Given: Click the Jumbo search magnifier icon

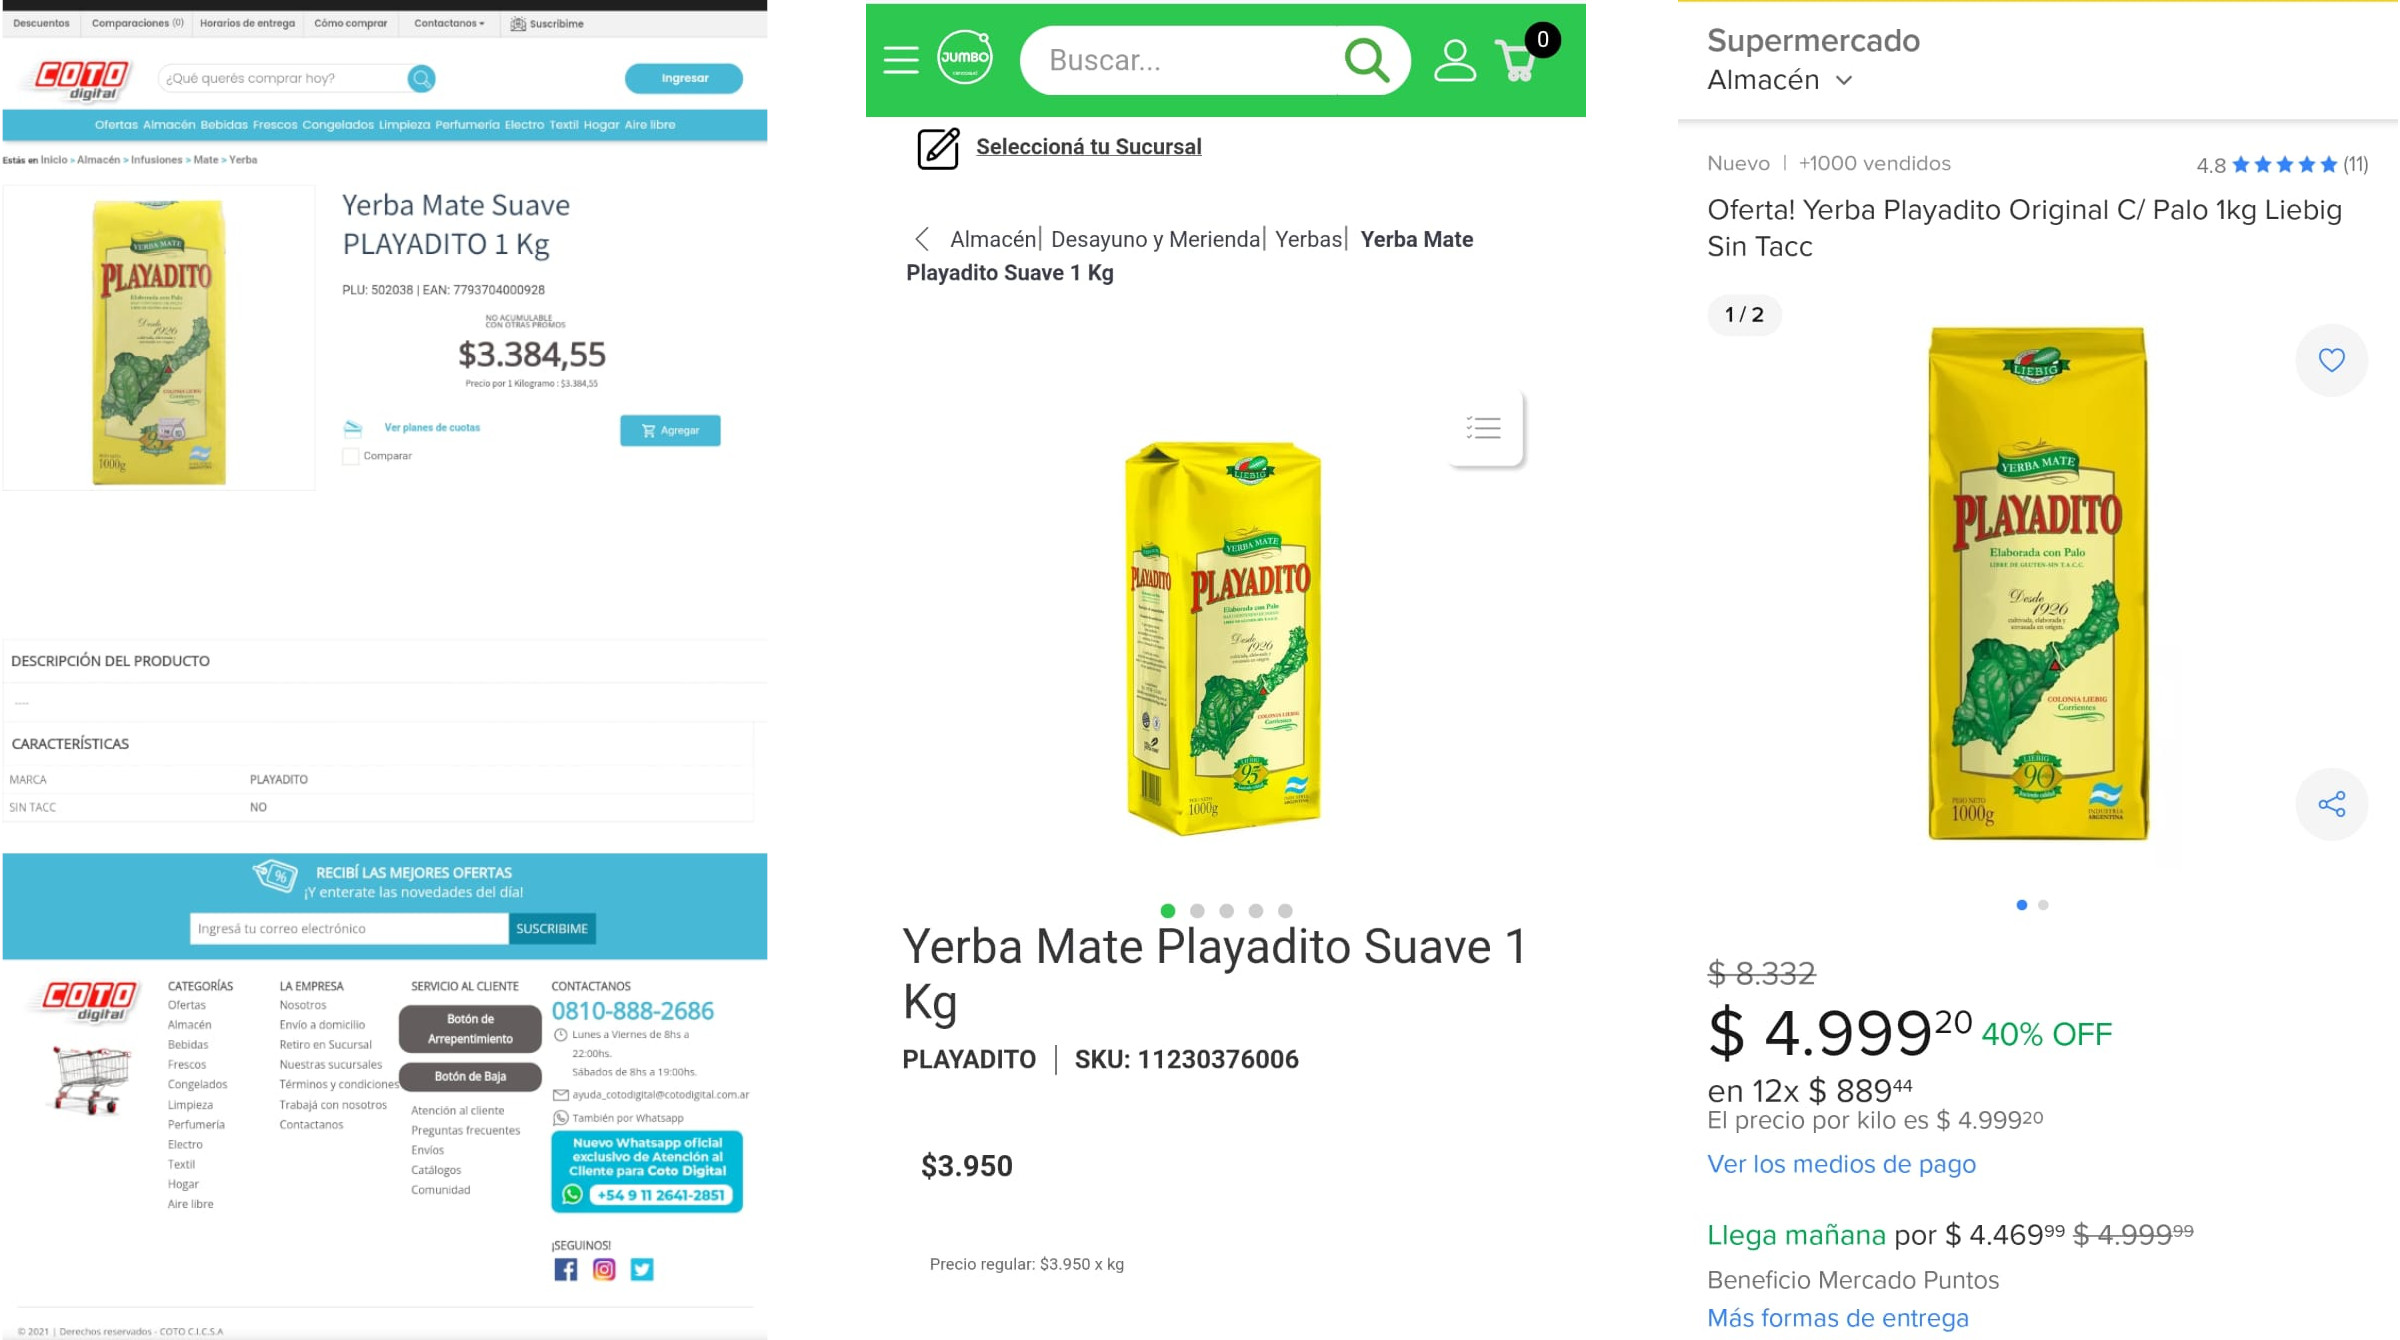Looking at the screenshot, I should pos(1366,60).
